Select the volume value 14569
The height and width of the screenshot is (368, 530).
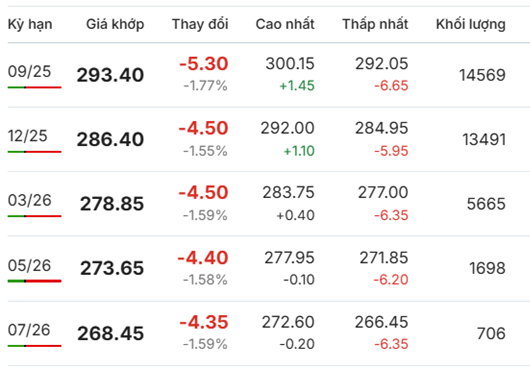482,75
